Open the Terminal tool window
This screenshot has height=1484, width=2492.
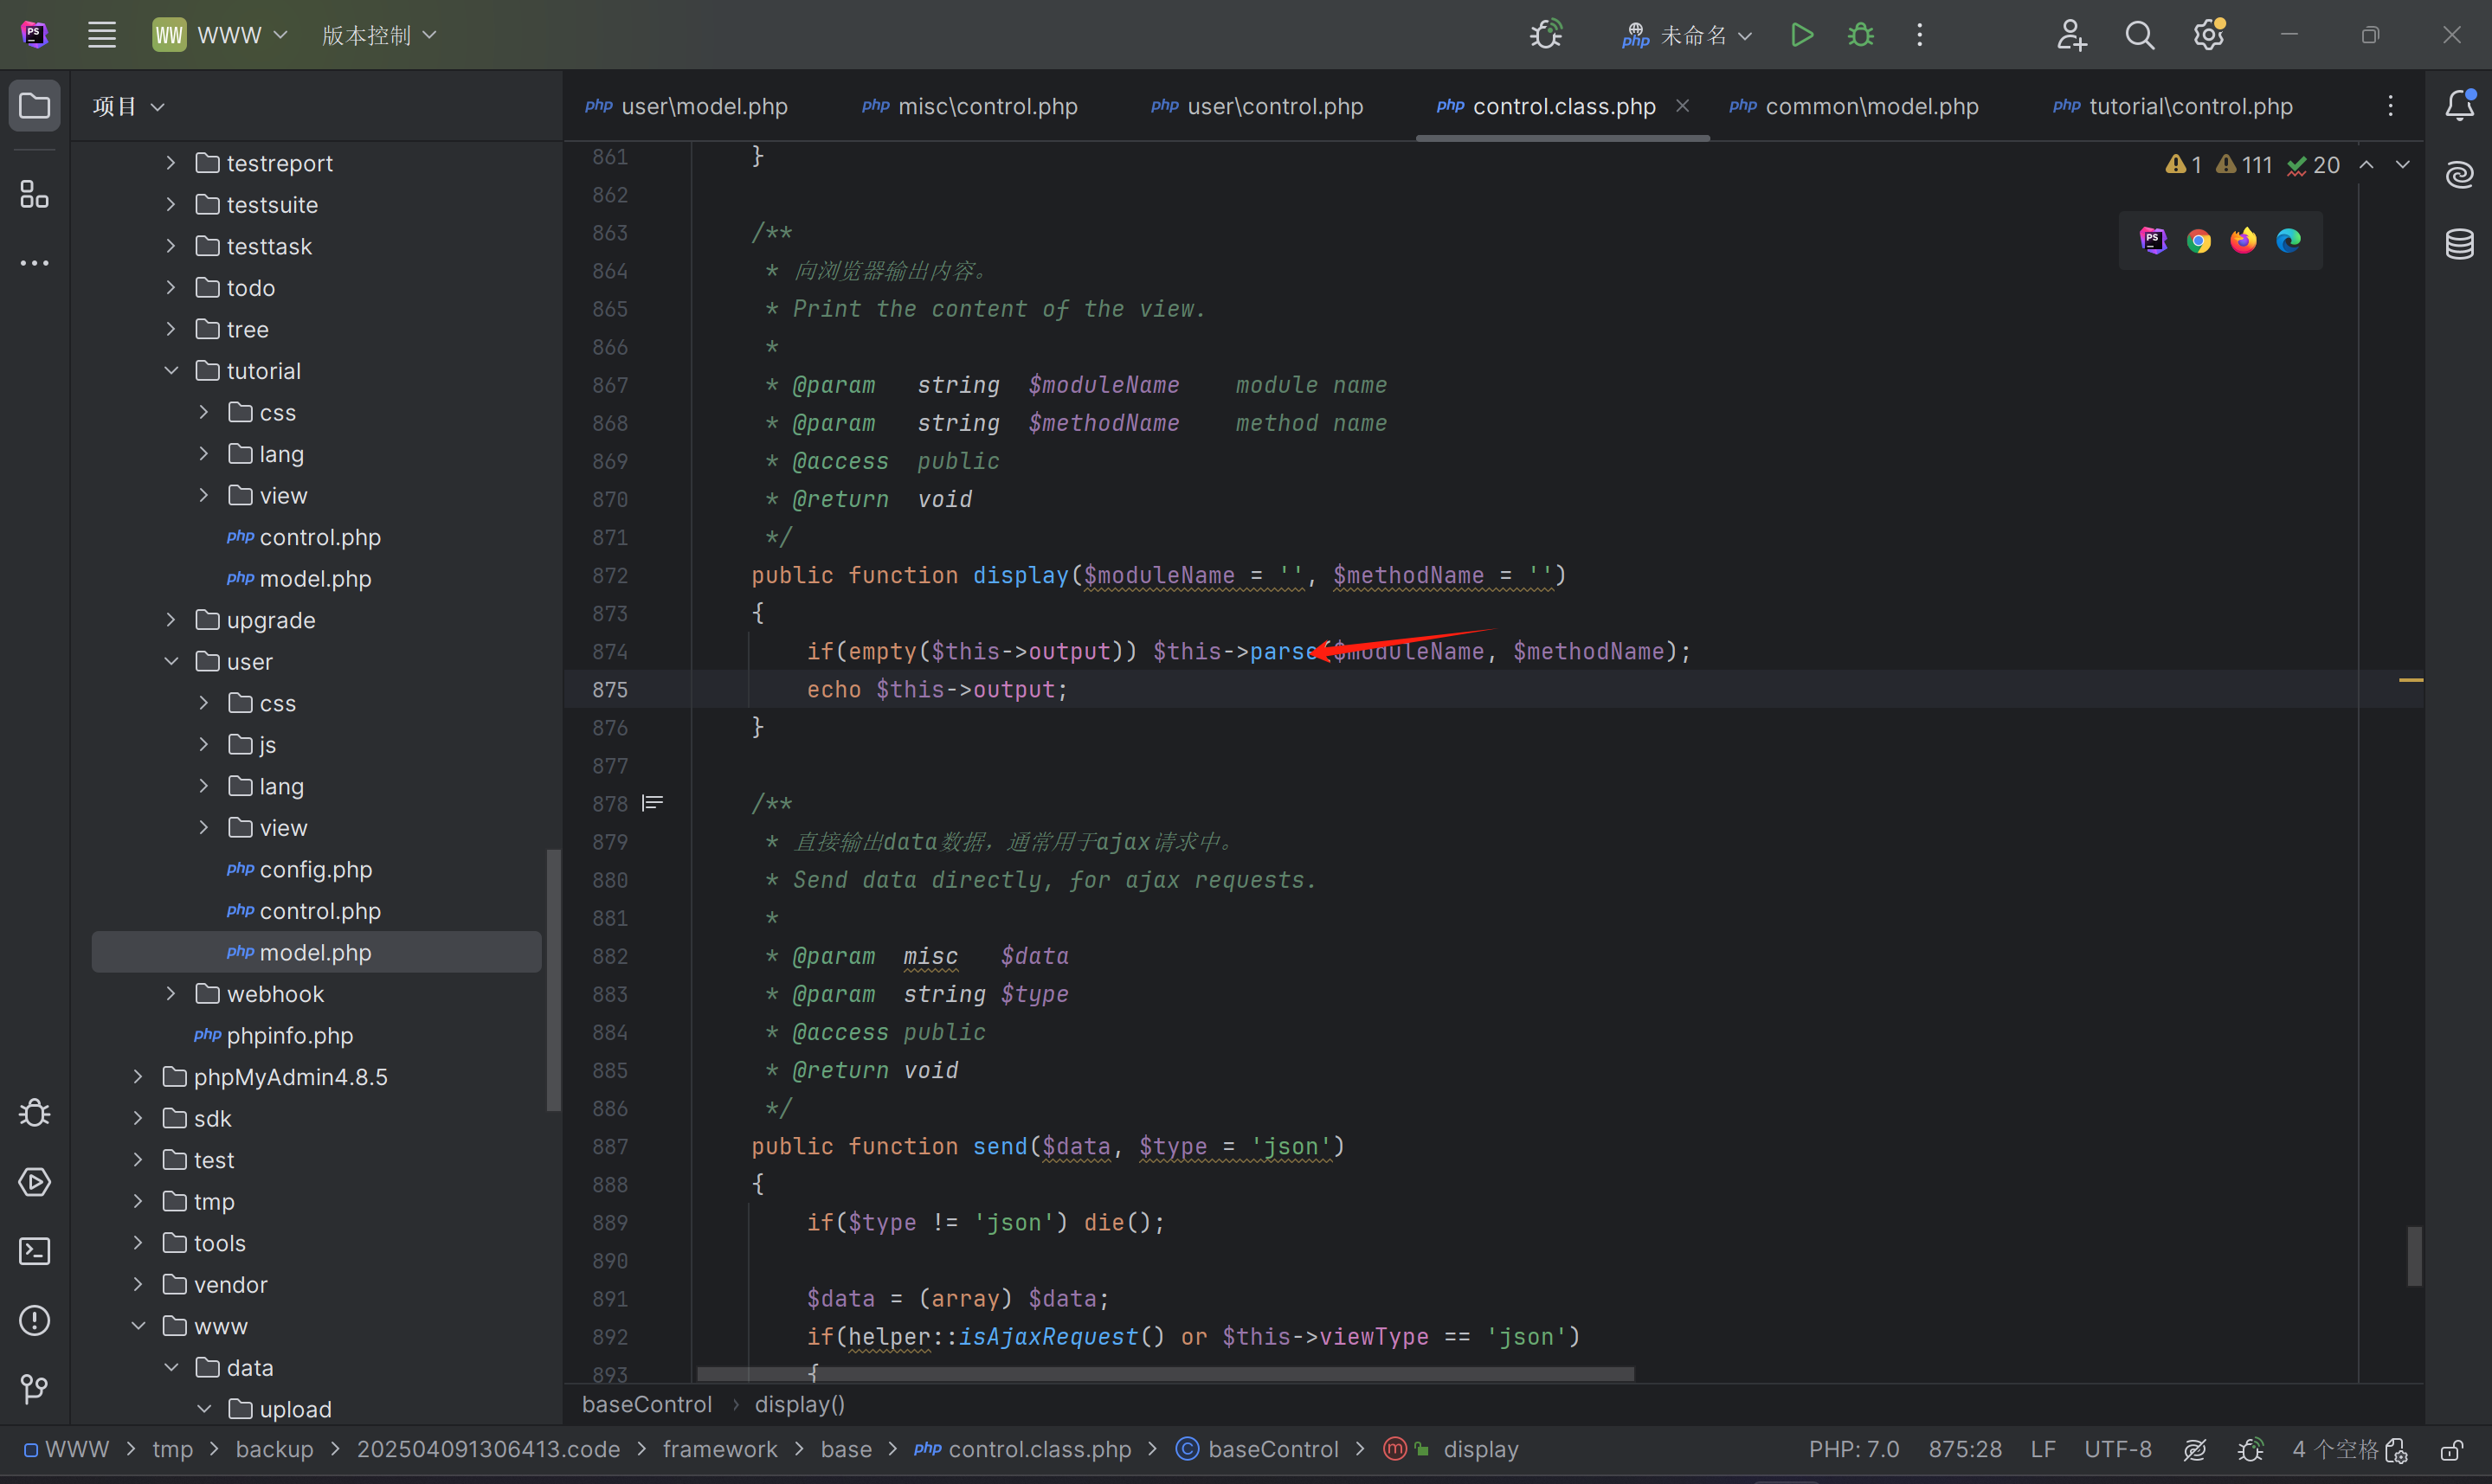click(x=34, y=1252)
